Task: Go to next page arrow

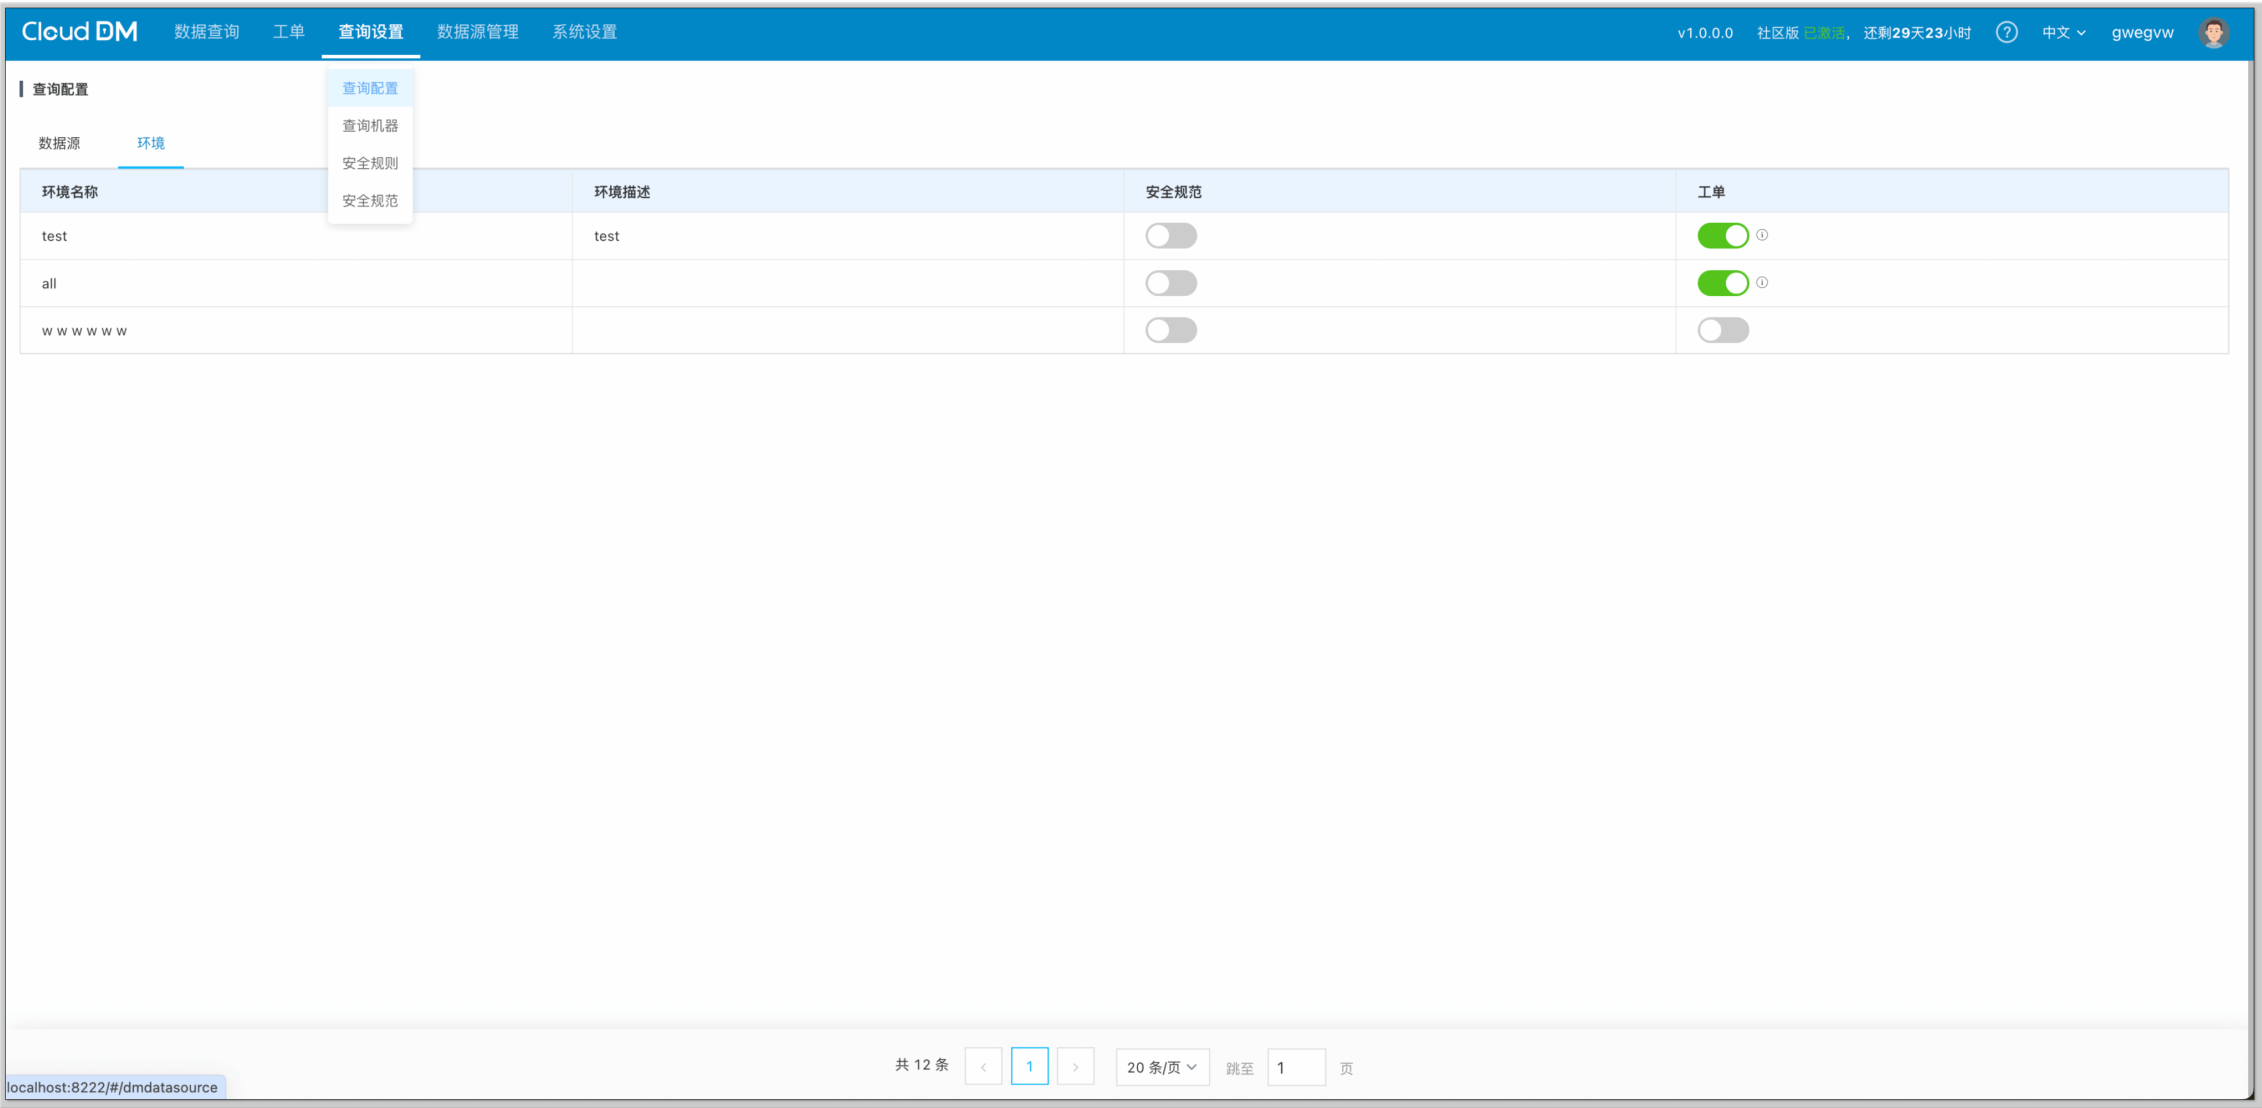Action: (x=1075, y=1067)
